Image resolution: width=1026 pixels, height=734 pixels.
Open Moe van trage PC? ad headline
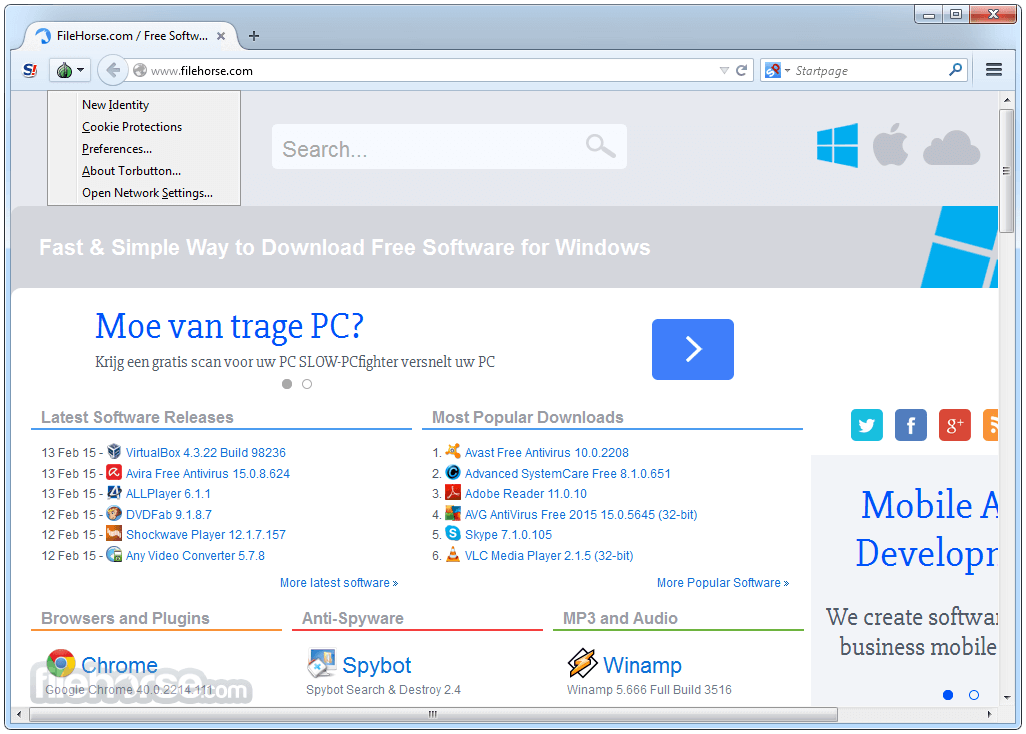pyautogui.click(x=229, y=326)
